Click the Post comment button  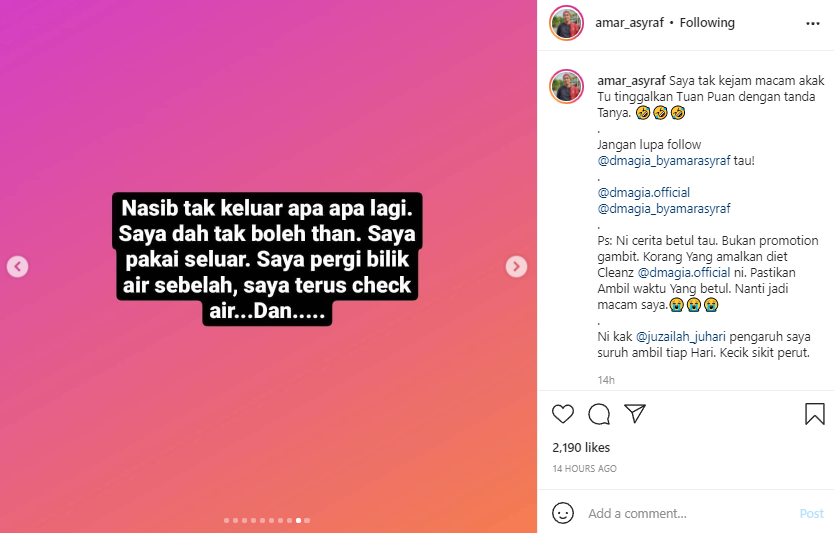812,513
